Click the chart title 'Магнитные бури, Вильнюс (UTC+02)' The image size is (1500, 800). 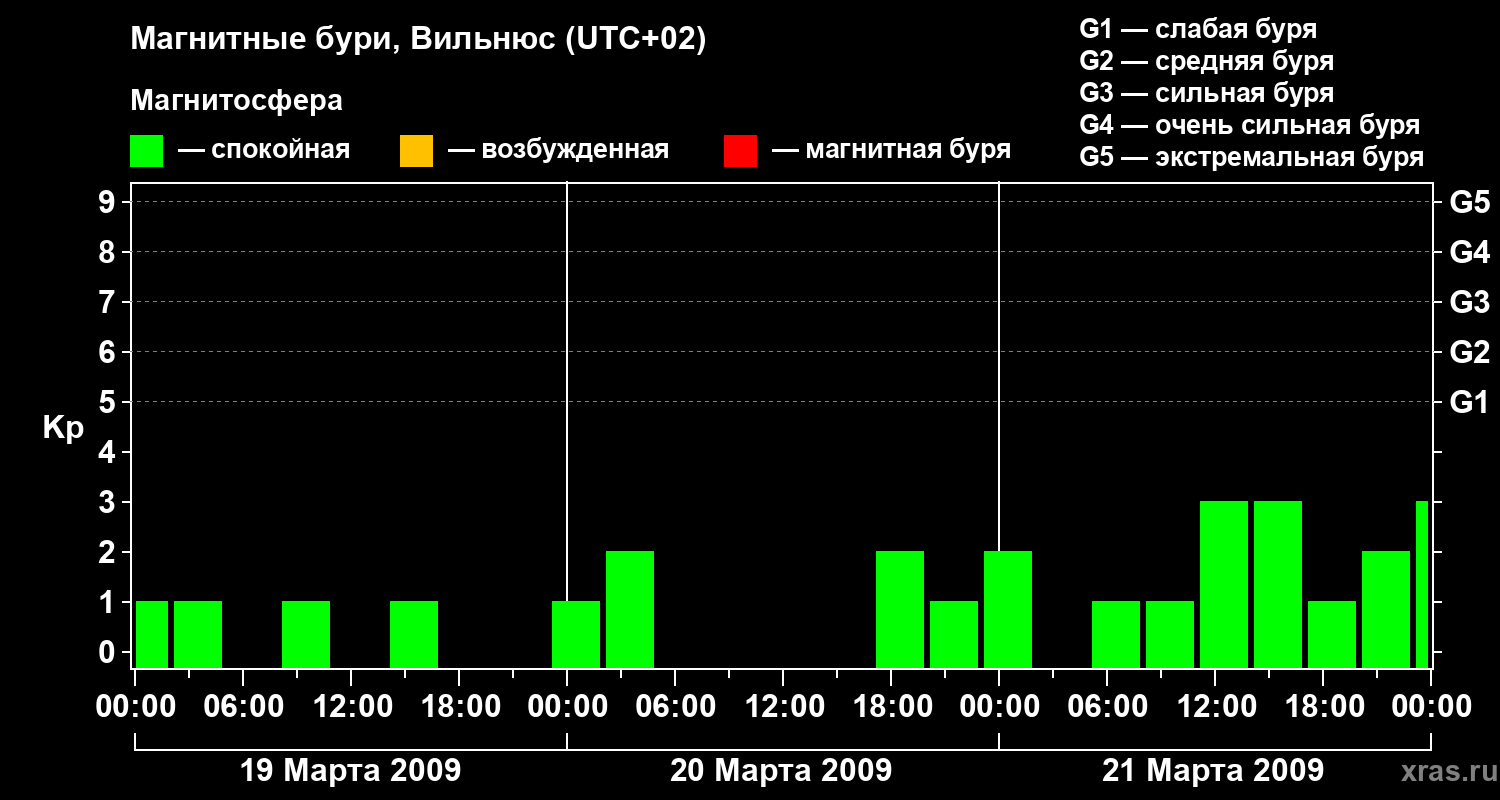tap(419, 40)
